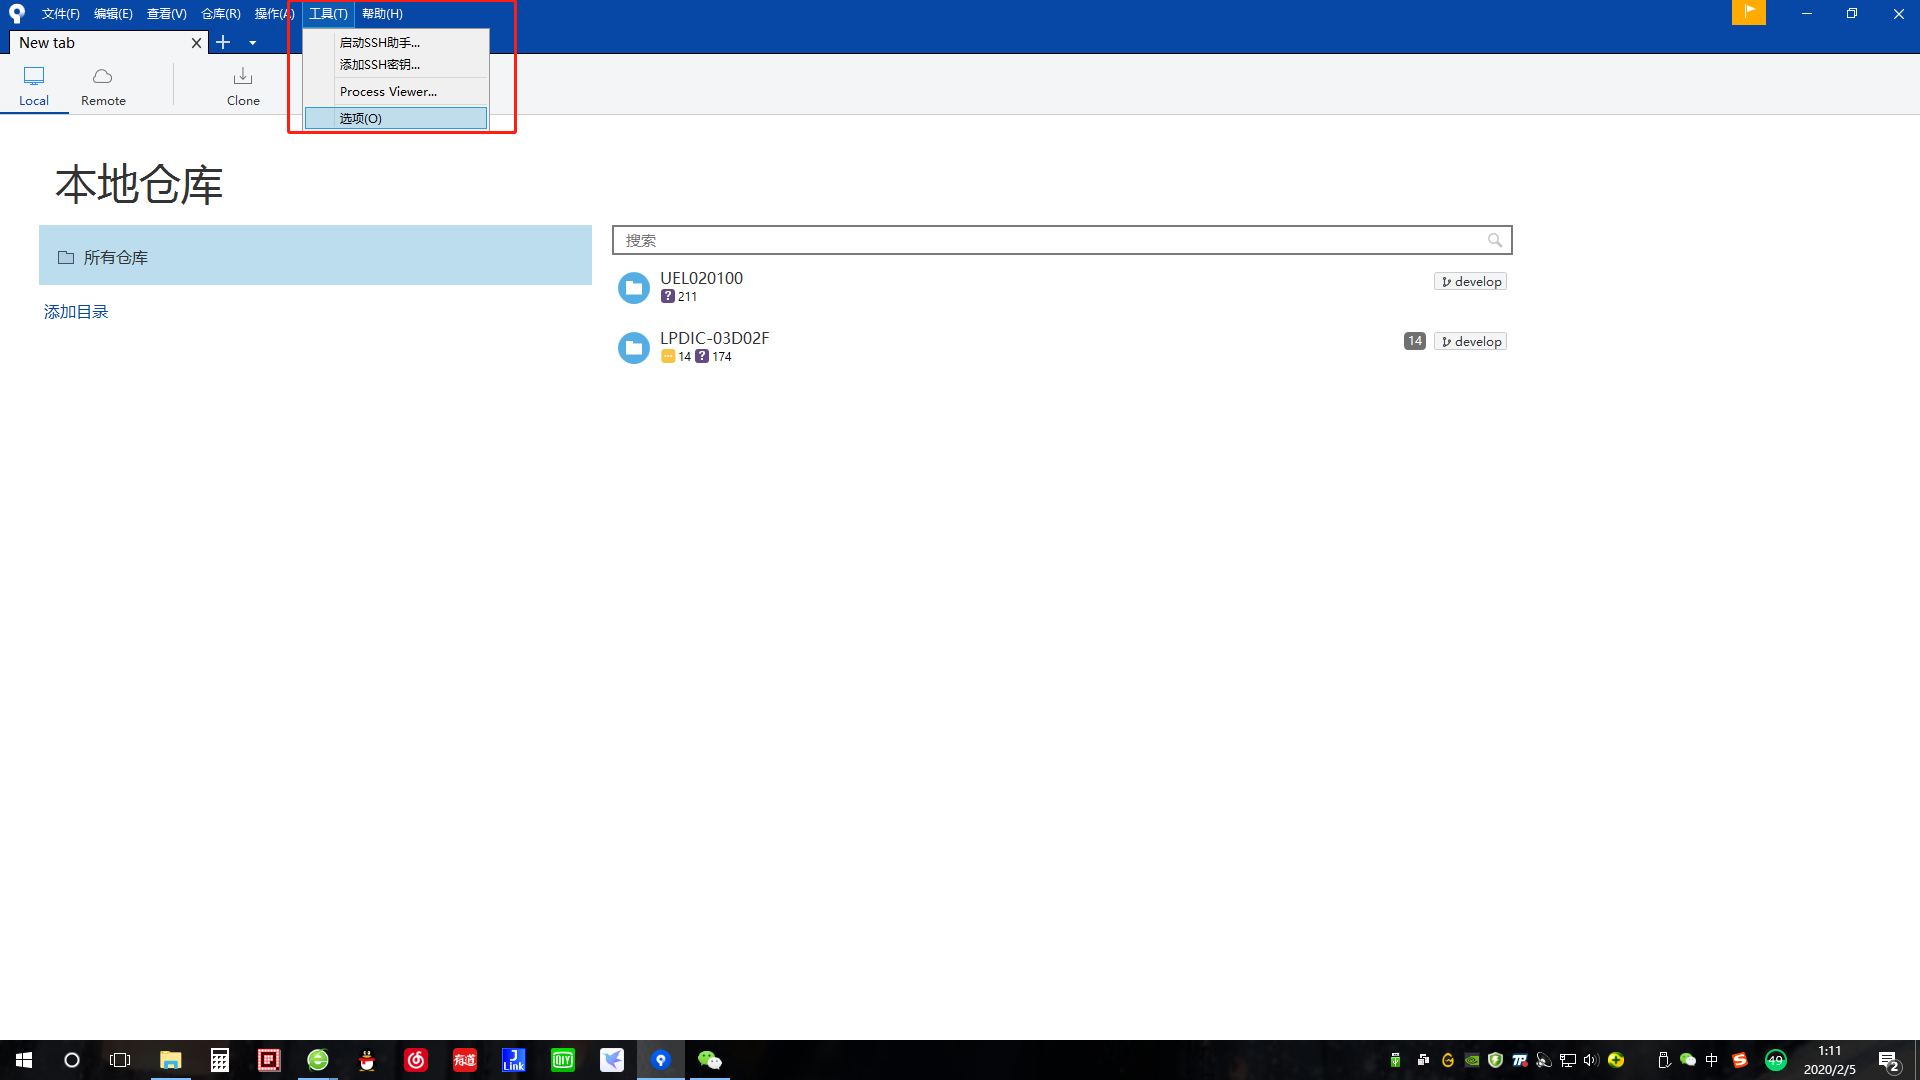Image resolution: width=1920 pixels, height=1080 pixels.
Task: Open WeChat from taskbar
Action: click(709, 1060)
